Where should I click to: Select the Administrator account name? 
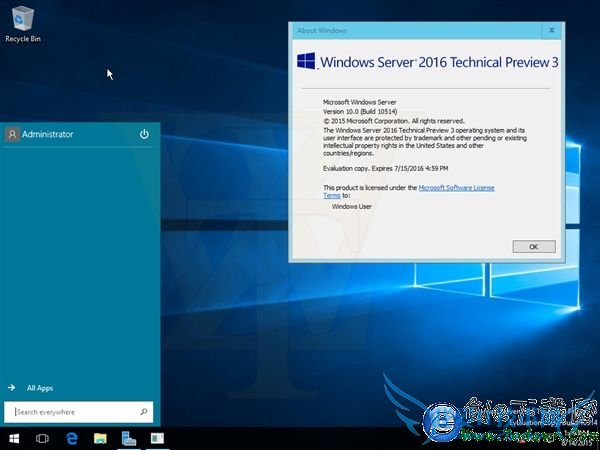pyautogui.click(x=47, y=134)
